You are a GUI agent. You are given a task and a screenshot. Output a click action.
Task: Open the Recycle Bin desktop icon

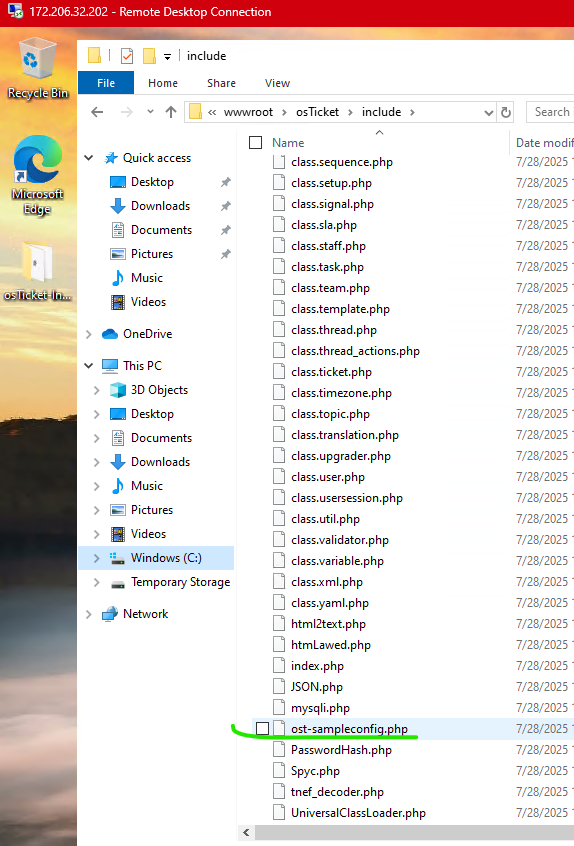click(x=37, y=68)
